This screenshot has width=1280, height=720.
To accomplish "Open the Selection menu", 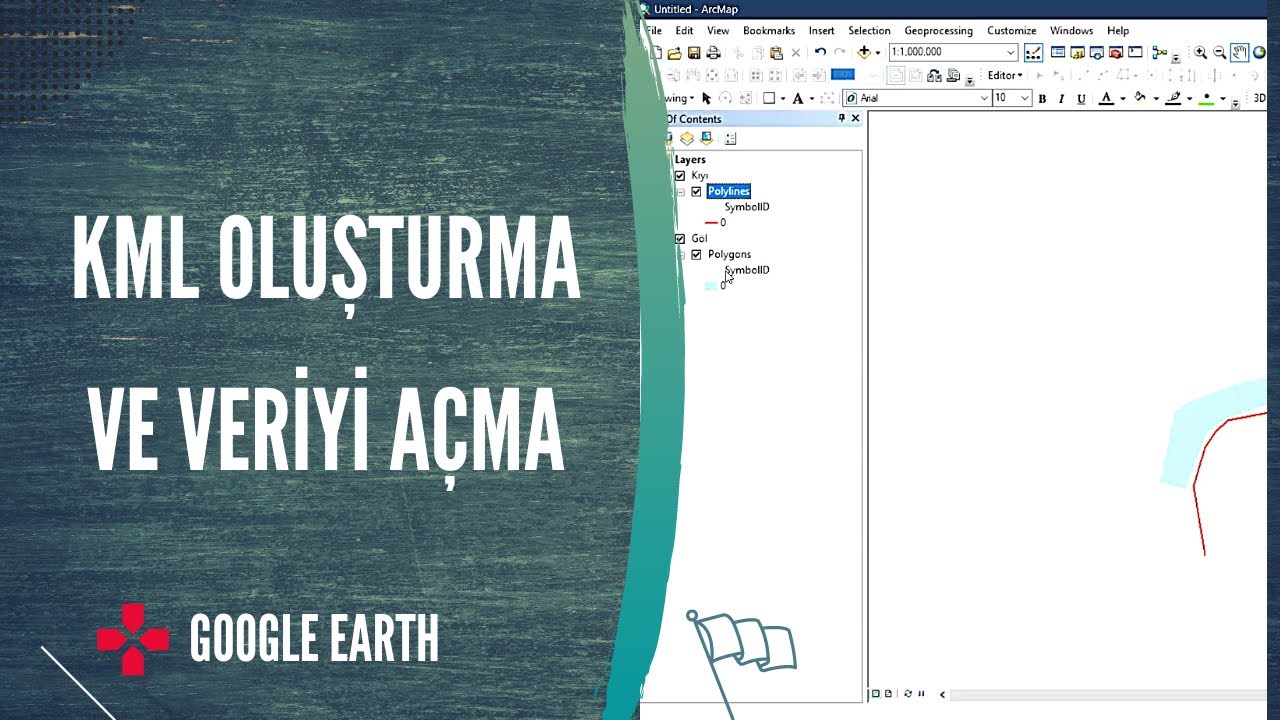I will pos(869,31).
